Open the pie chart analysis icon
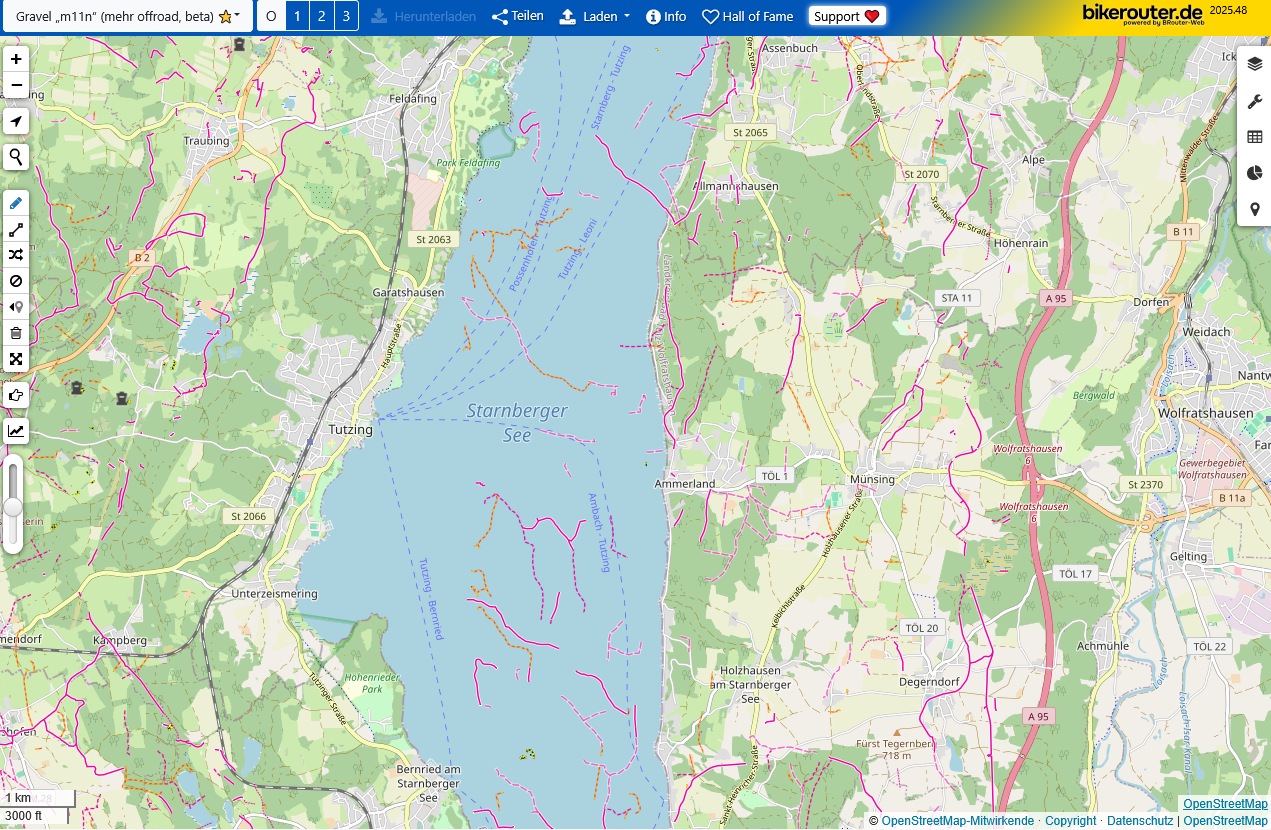Screen dimensions: 1271x830 [x=1255, y=173]
